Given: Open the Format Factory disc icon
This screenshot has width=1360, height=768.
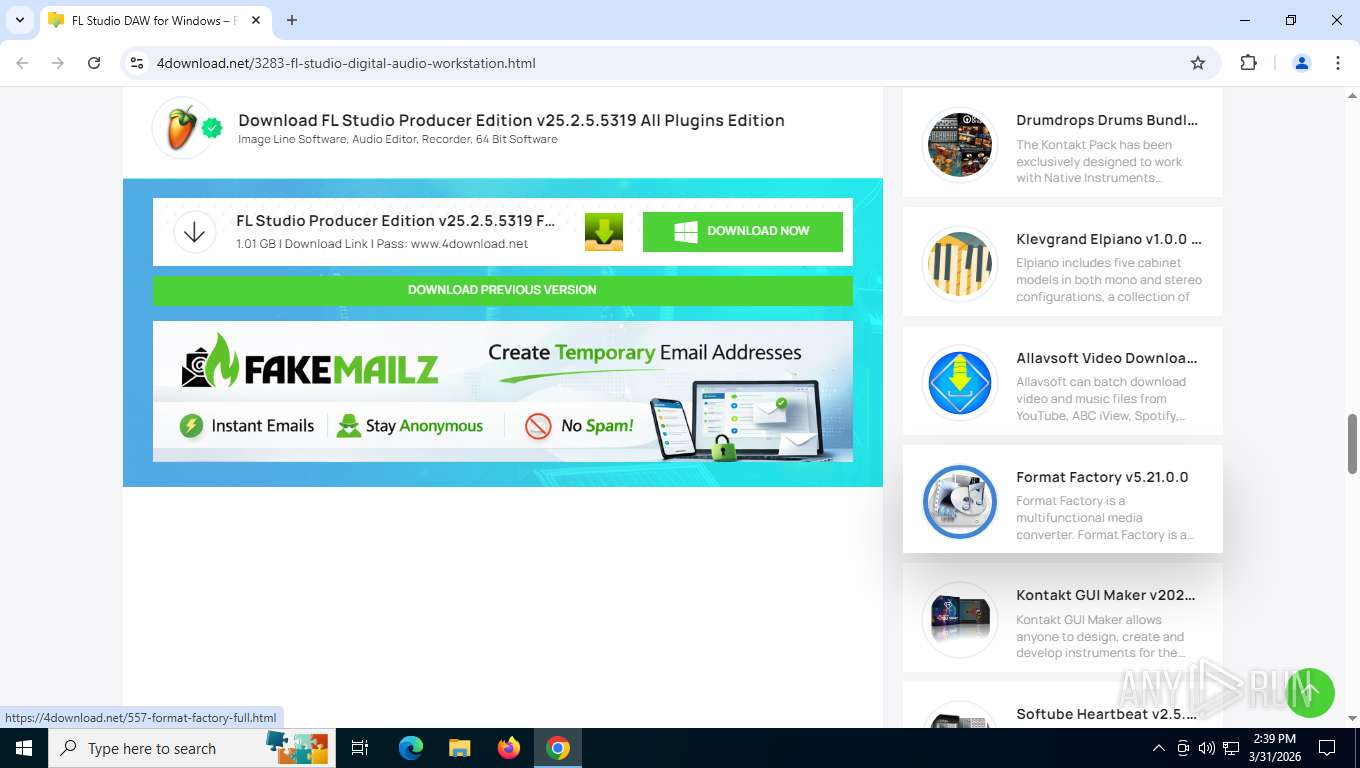Looking at the screenshot, I should pyautogui.click(x=959, y=502).
